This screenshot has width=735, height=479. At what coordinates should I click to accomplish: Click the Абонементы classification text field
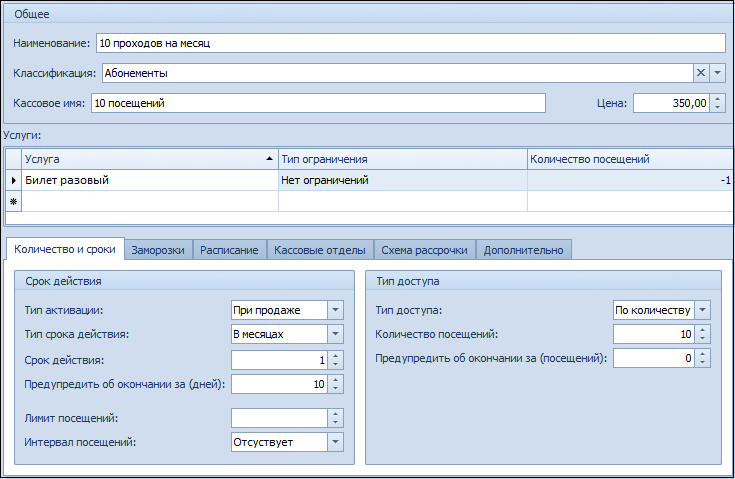[398, 73]
